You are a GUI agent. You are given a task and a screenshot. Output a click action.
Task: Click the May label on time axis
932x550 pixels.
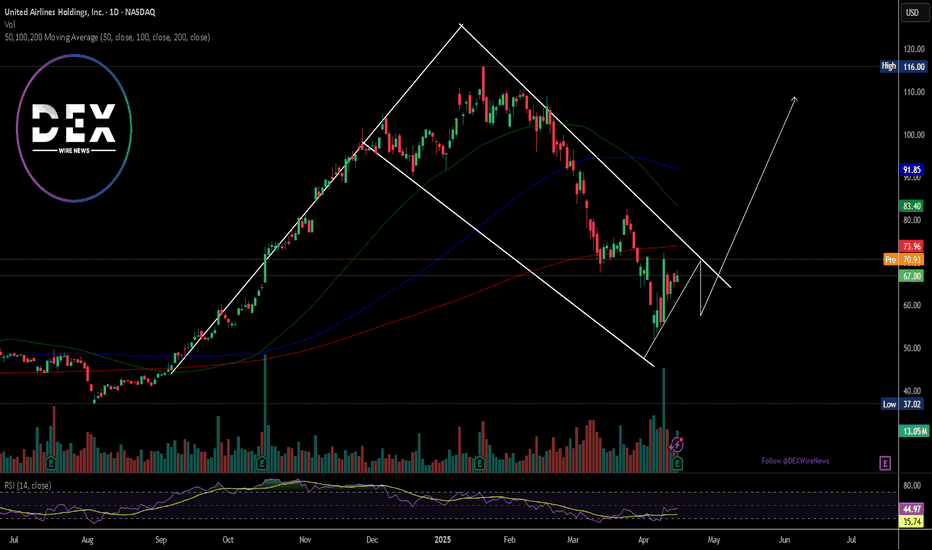714,540
